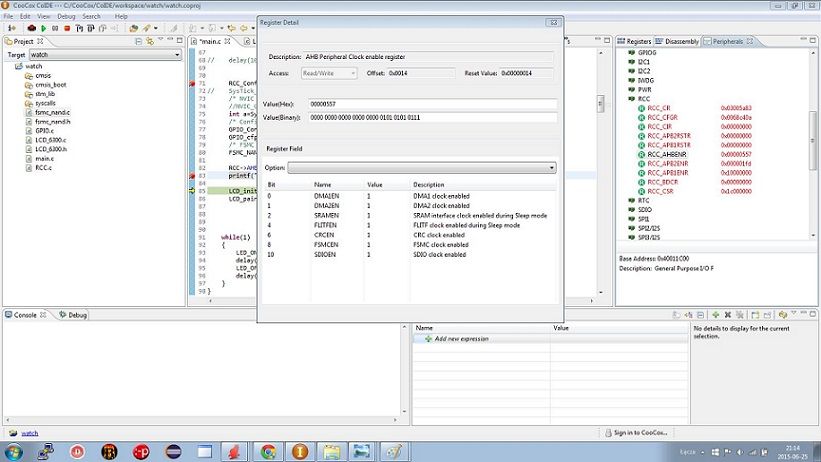Click the remove expression X toolbar icon

727,314
